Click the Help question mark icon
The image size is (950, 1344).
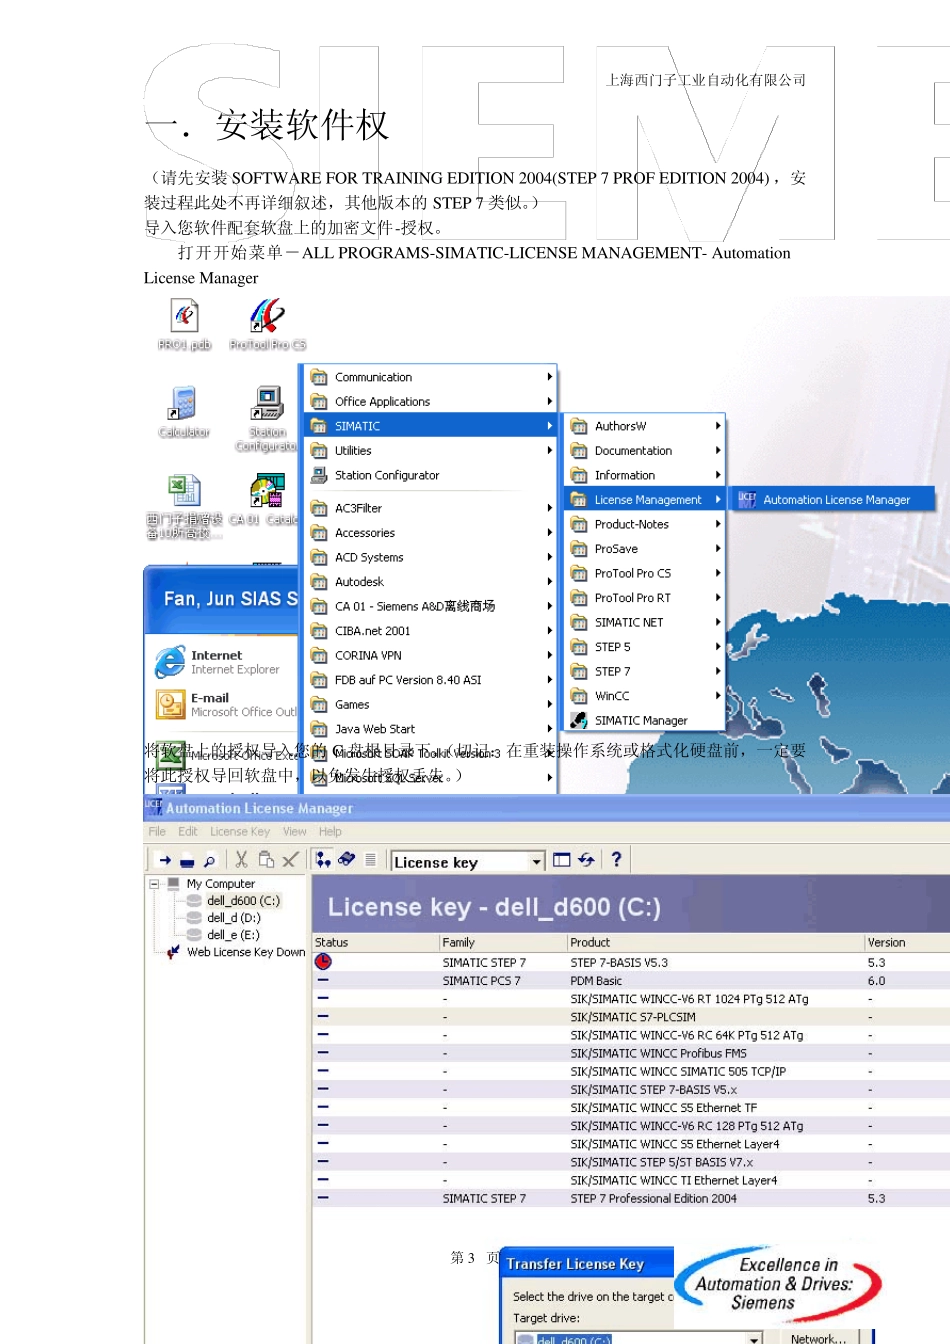[616, 859]
